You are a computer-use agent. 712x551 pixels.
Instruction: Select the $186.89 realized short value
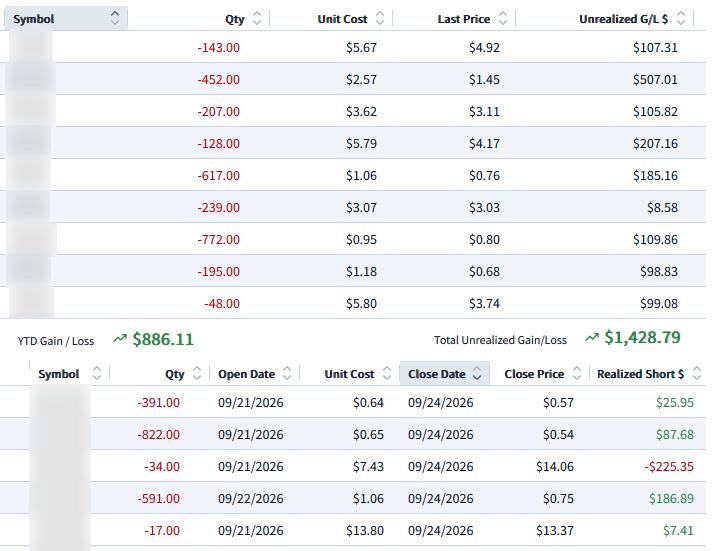[x=671, y=499]
